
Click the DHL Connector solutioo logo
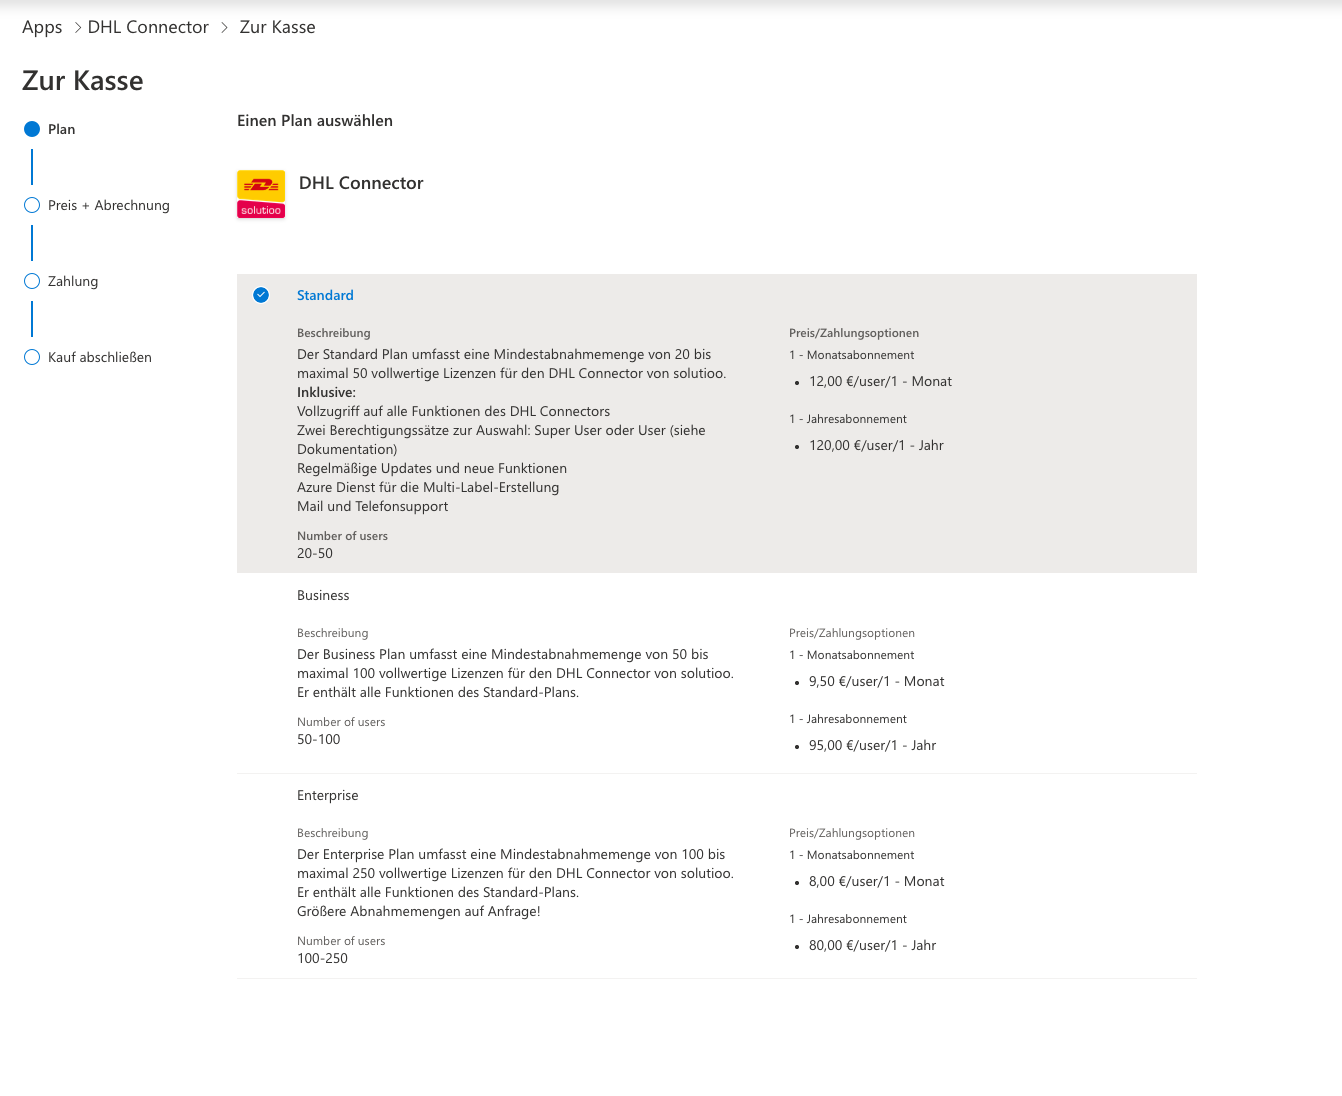pos(261,194)
